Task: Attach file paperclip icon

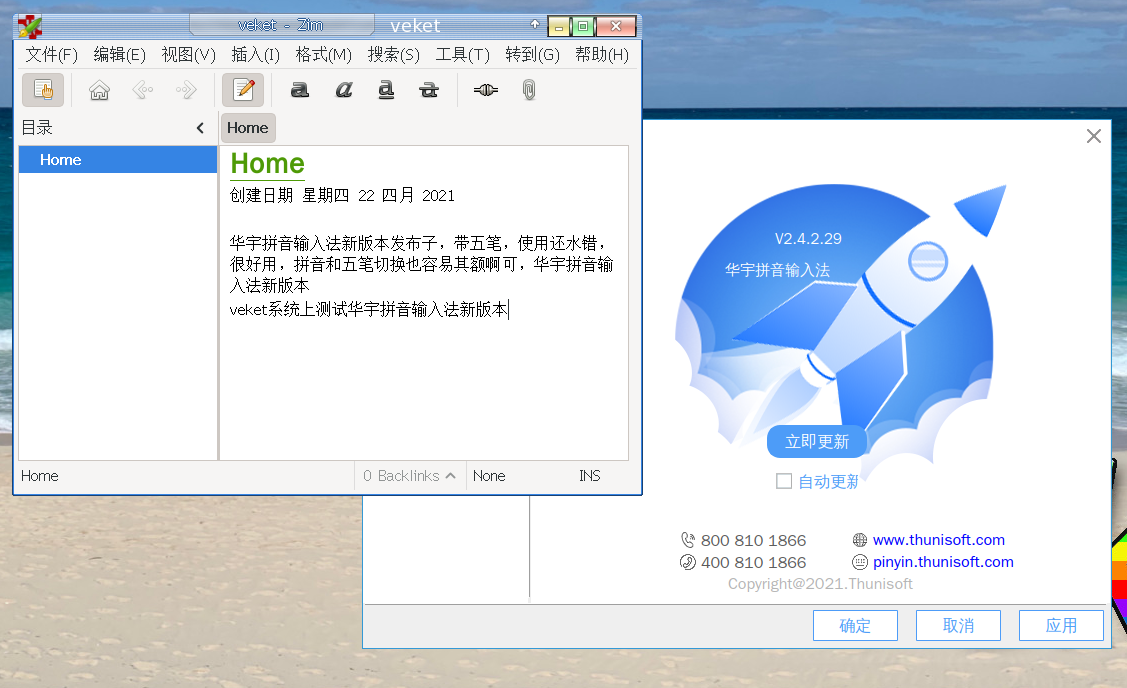Action: tap(529, 90)
